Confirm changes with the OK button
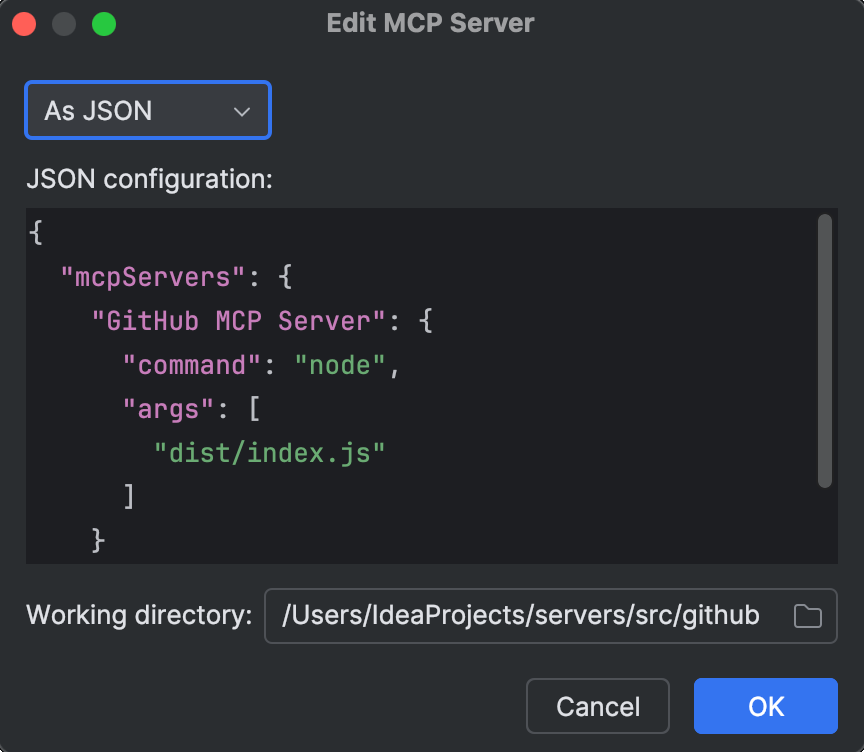The height and width of the screenshot is (752, 864). pyautogui.click(x=765, y=706)
